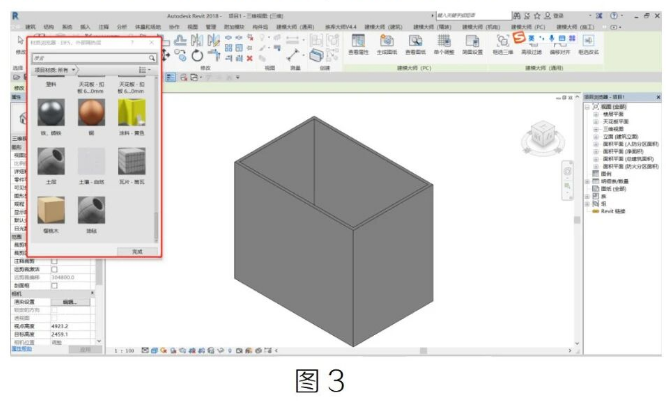This screenshot has width=666, height=401.
Task: Click the help question icon in title bar
Action: click(614, 16)
